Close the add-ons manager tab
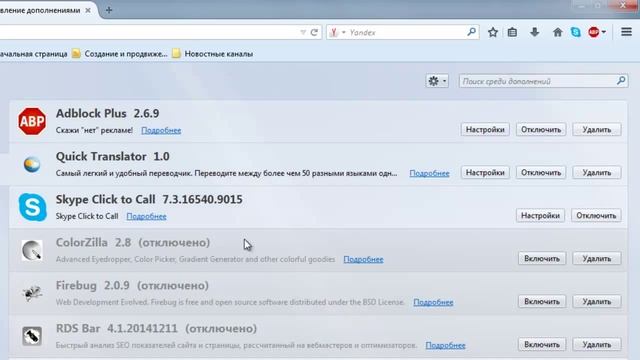Viewport: 640px width, 360px height. pos(88,10)
